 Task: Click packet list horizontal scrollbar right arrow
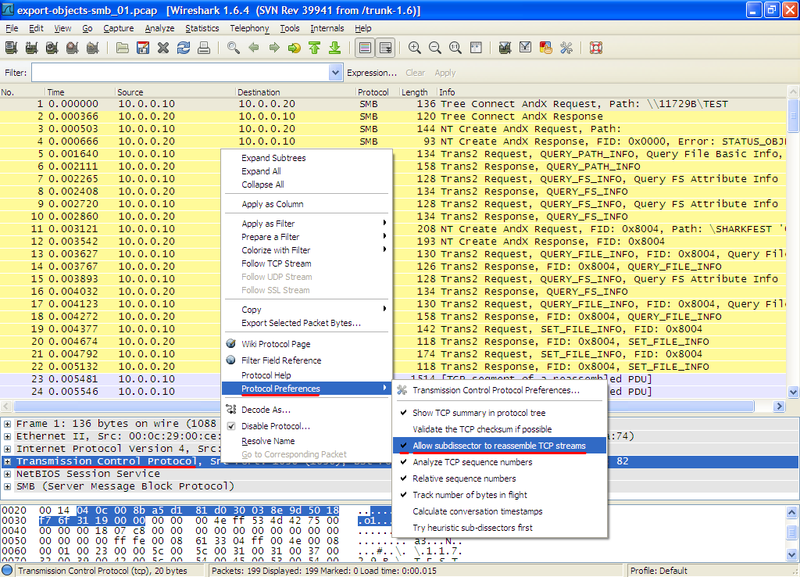coord(779,406)
